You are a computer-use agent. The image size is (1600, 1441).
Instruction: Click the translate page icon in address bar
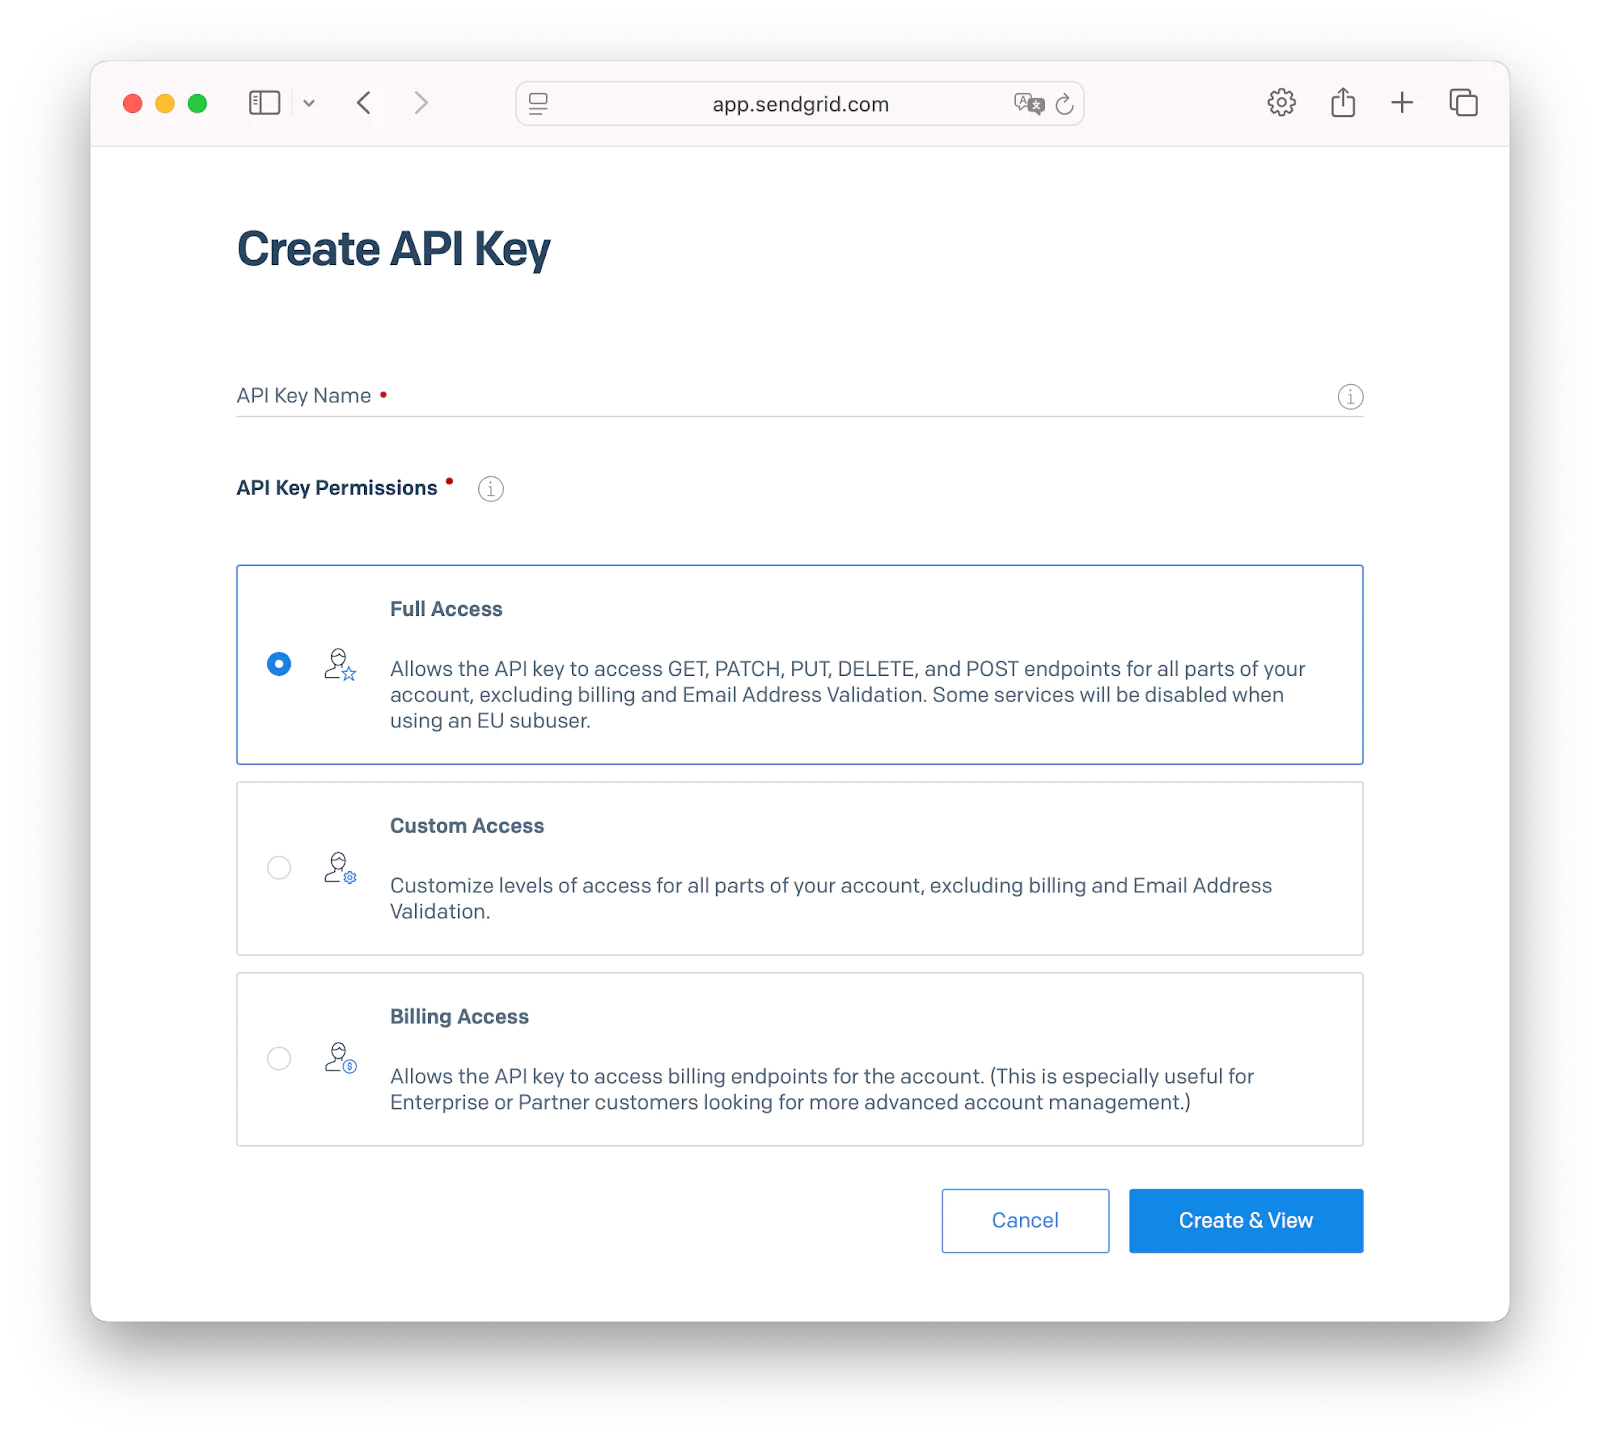click(x=1028, y=104)
